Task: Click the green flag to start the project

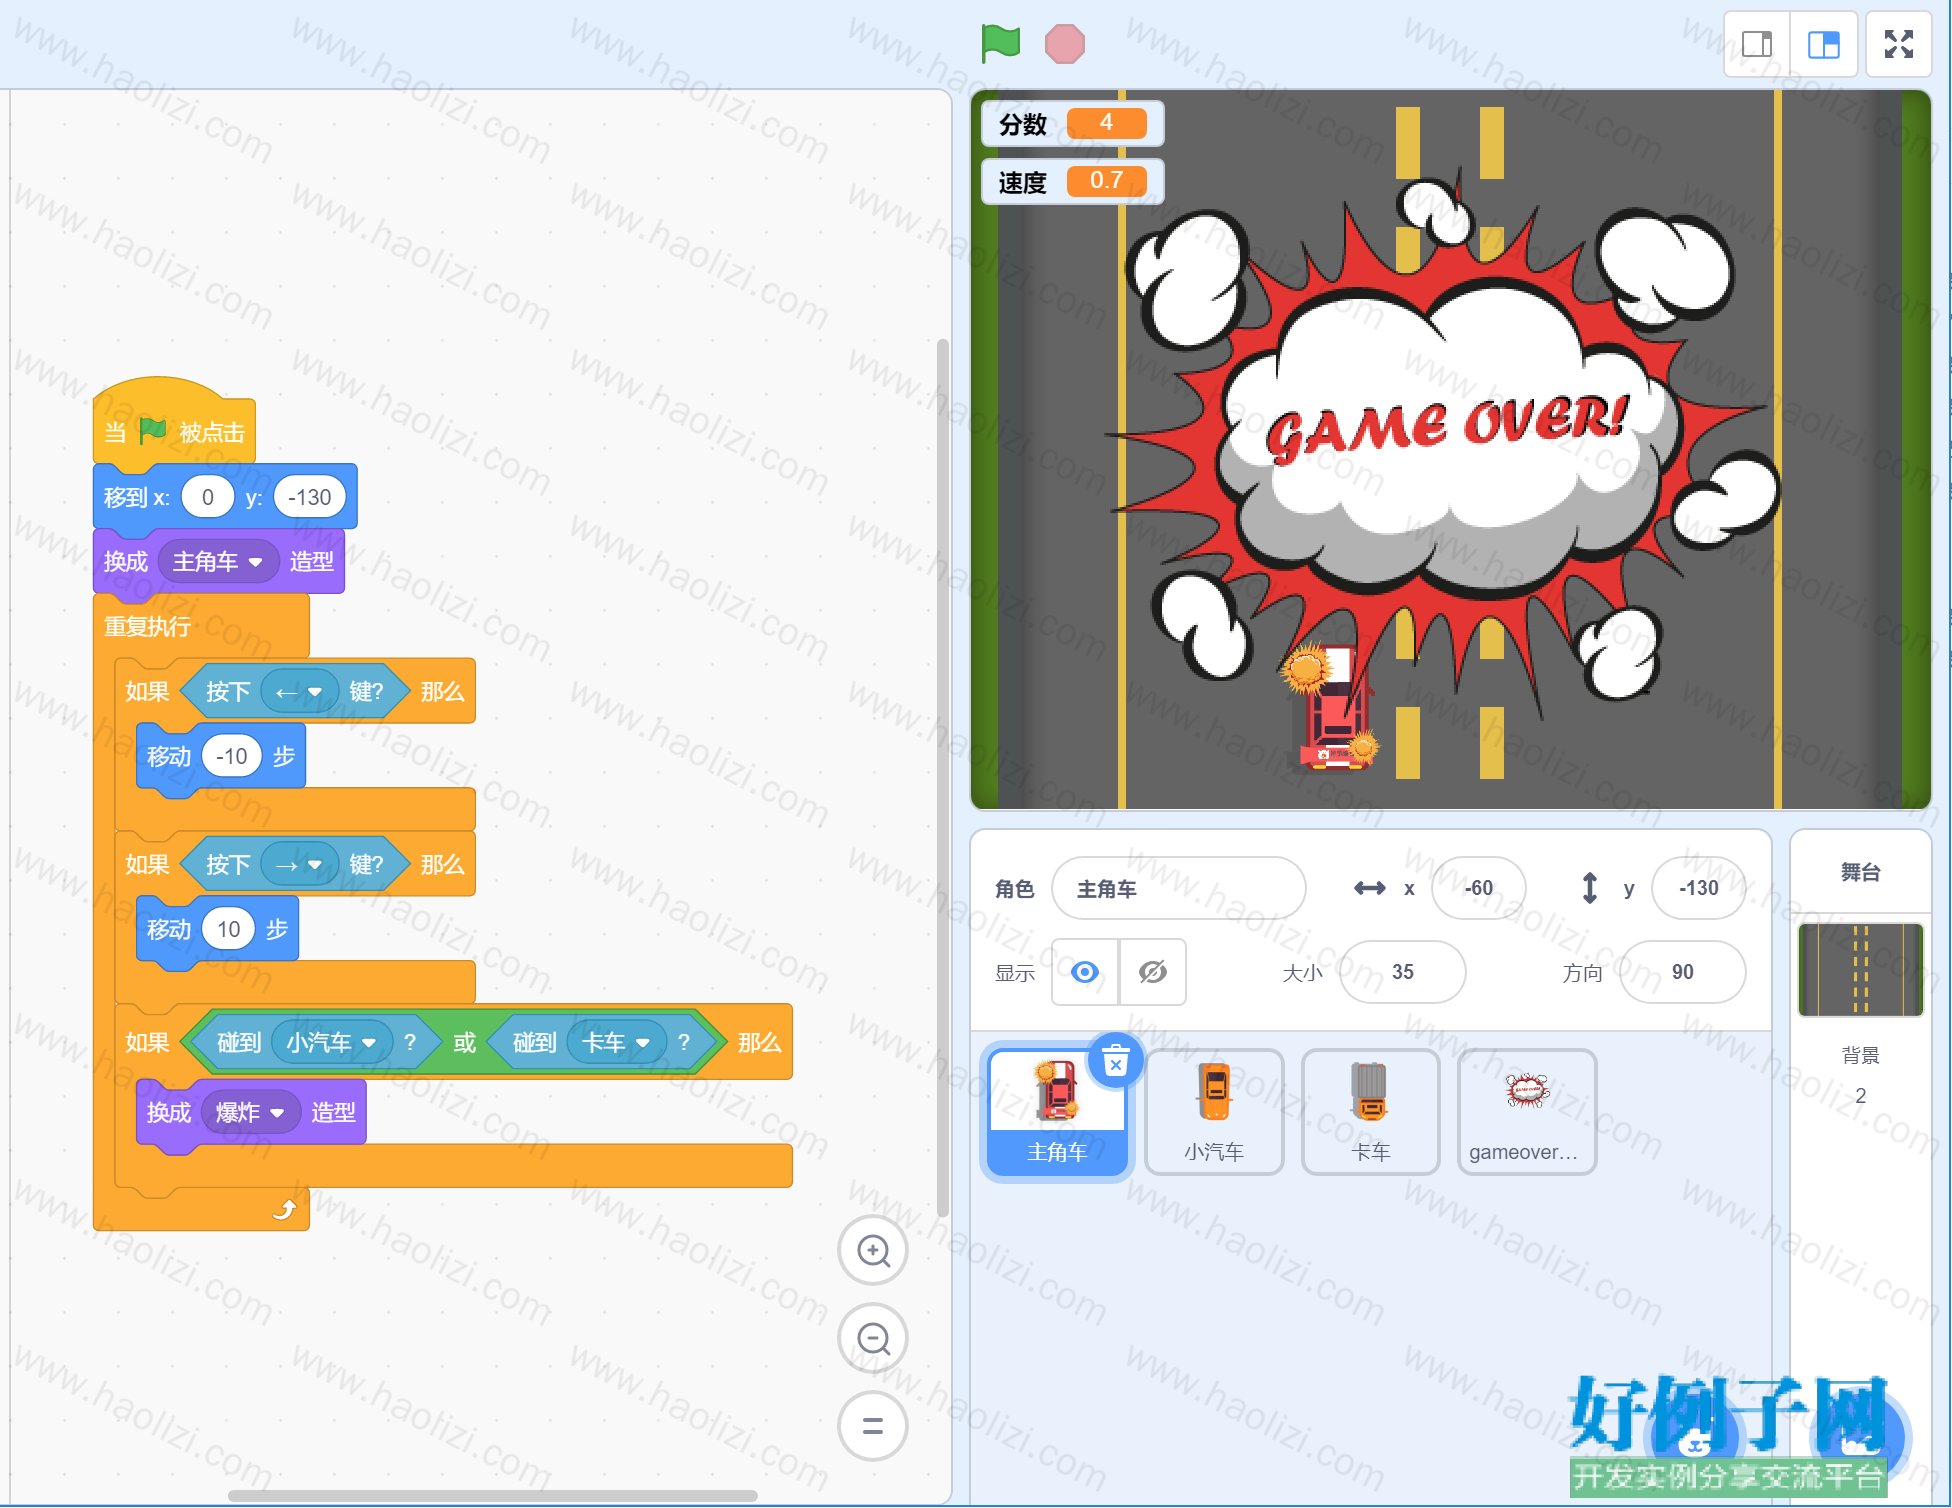Action: (1000, 44)
